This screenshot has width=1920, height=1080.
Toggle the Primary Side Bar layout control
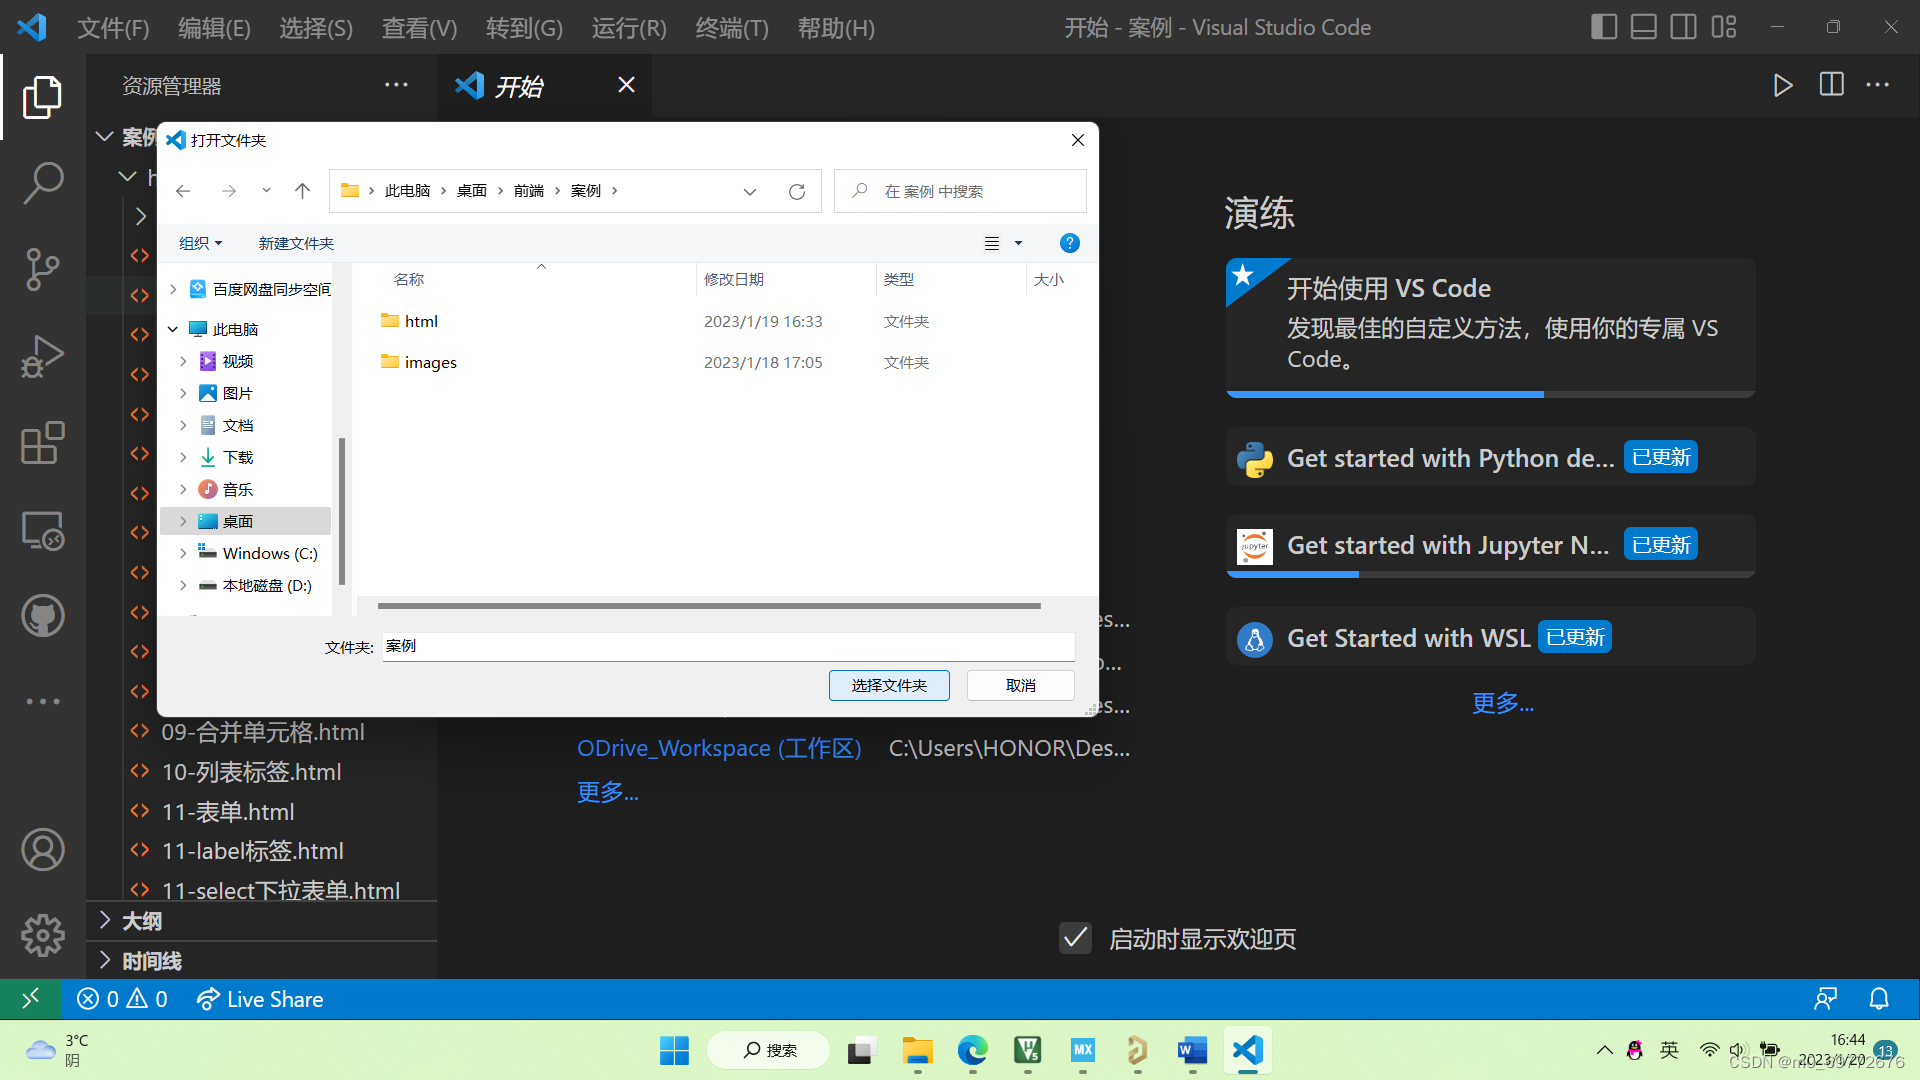tap(1603, 27)
